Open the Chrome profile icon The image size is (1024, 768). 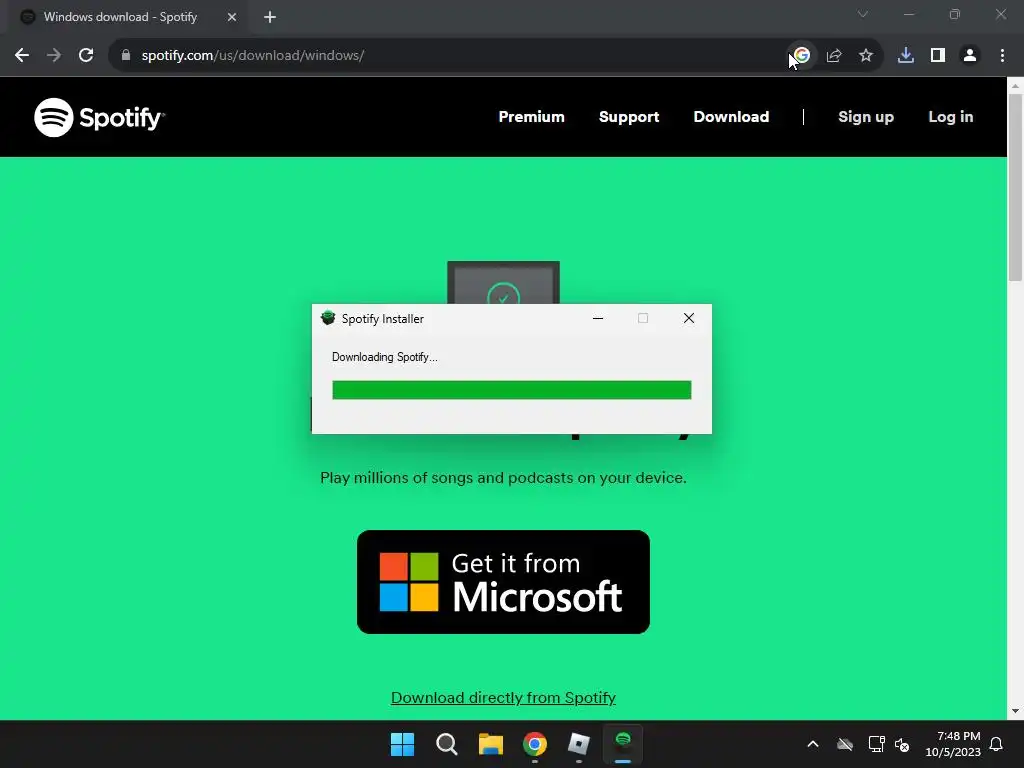pyautogui.click(x=970, y=56)
